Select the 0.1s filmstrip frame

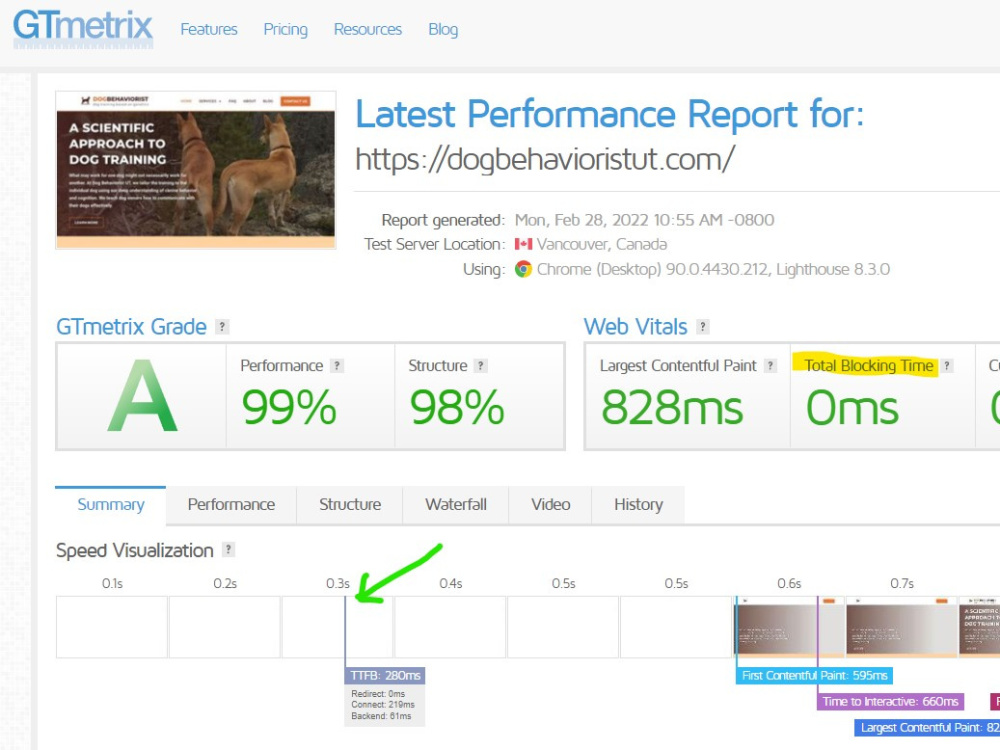pyautogui.click(x=112, y=627)
